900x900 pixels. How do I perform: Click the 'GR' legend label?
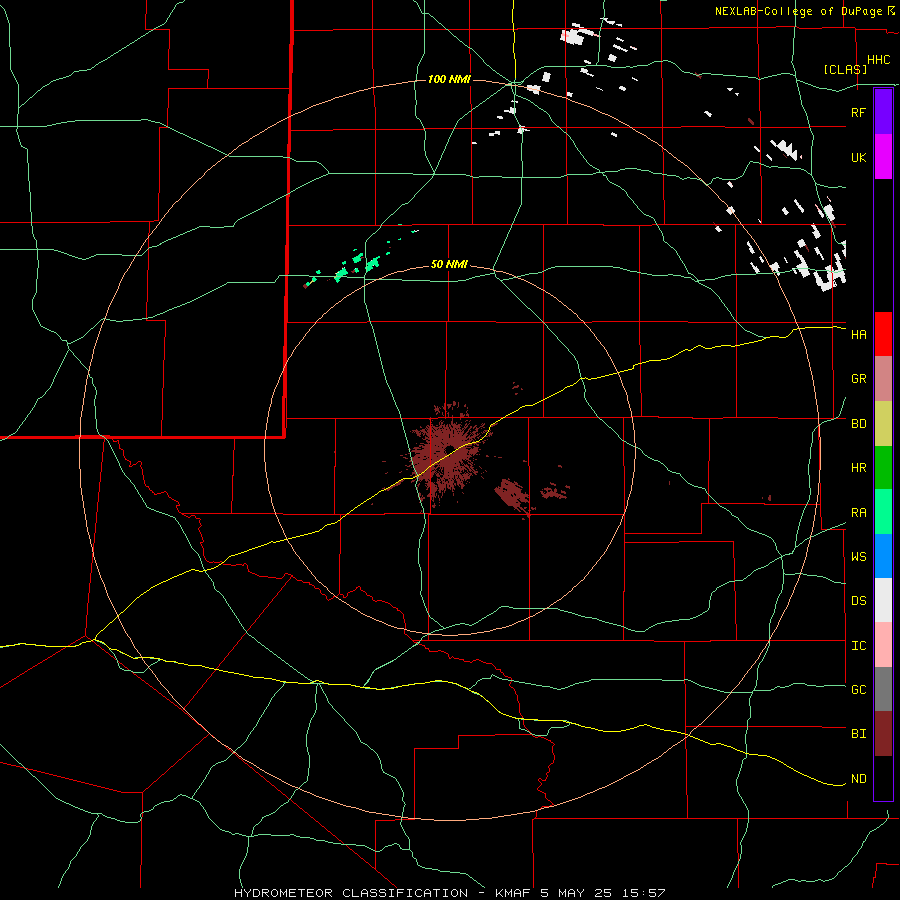coord(858,379)
